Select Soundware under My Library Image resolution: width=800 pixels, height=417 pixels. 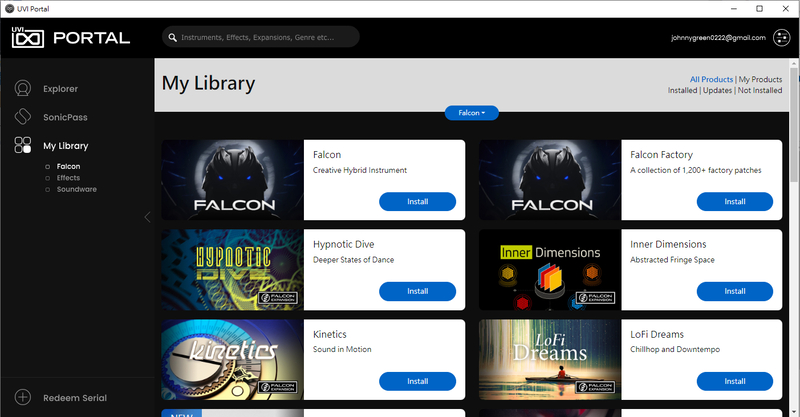click(77, 189)
